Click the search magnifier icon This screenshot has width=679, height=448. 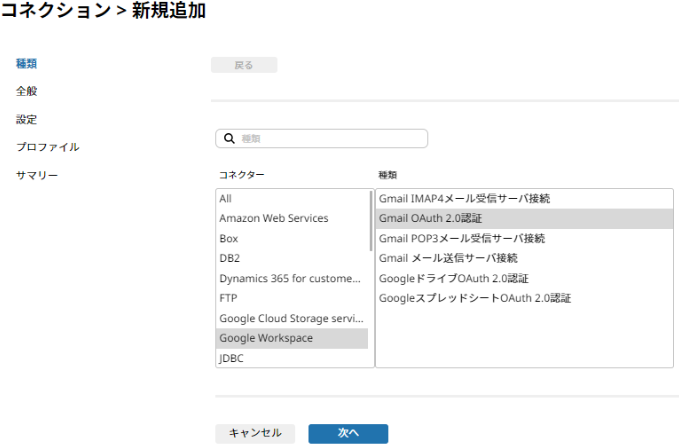(x=229, y=139)
